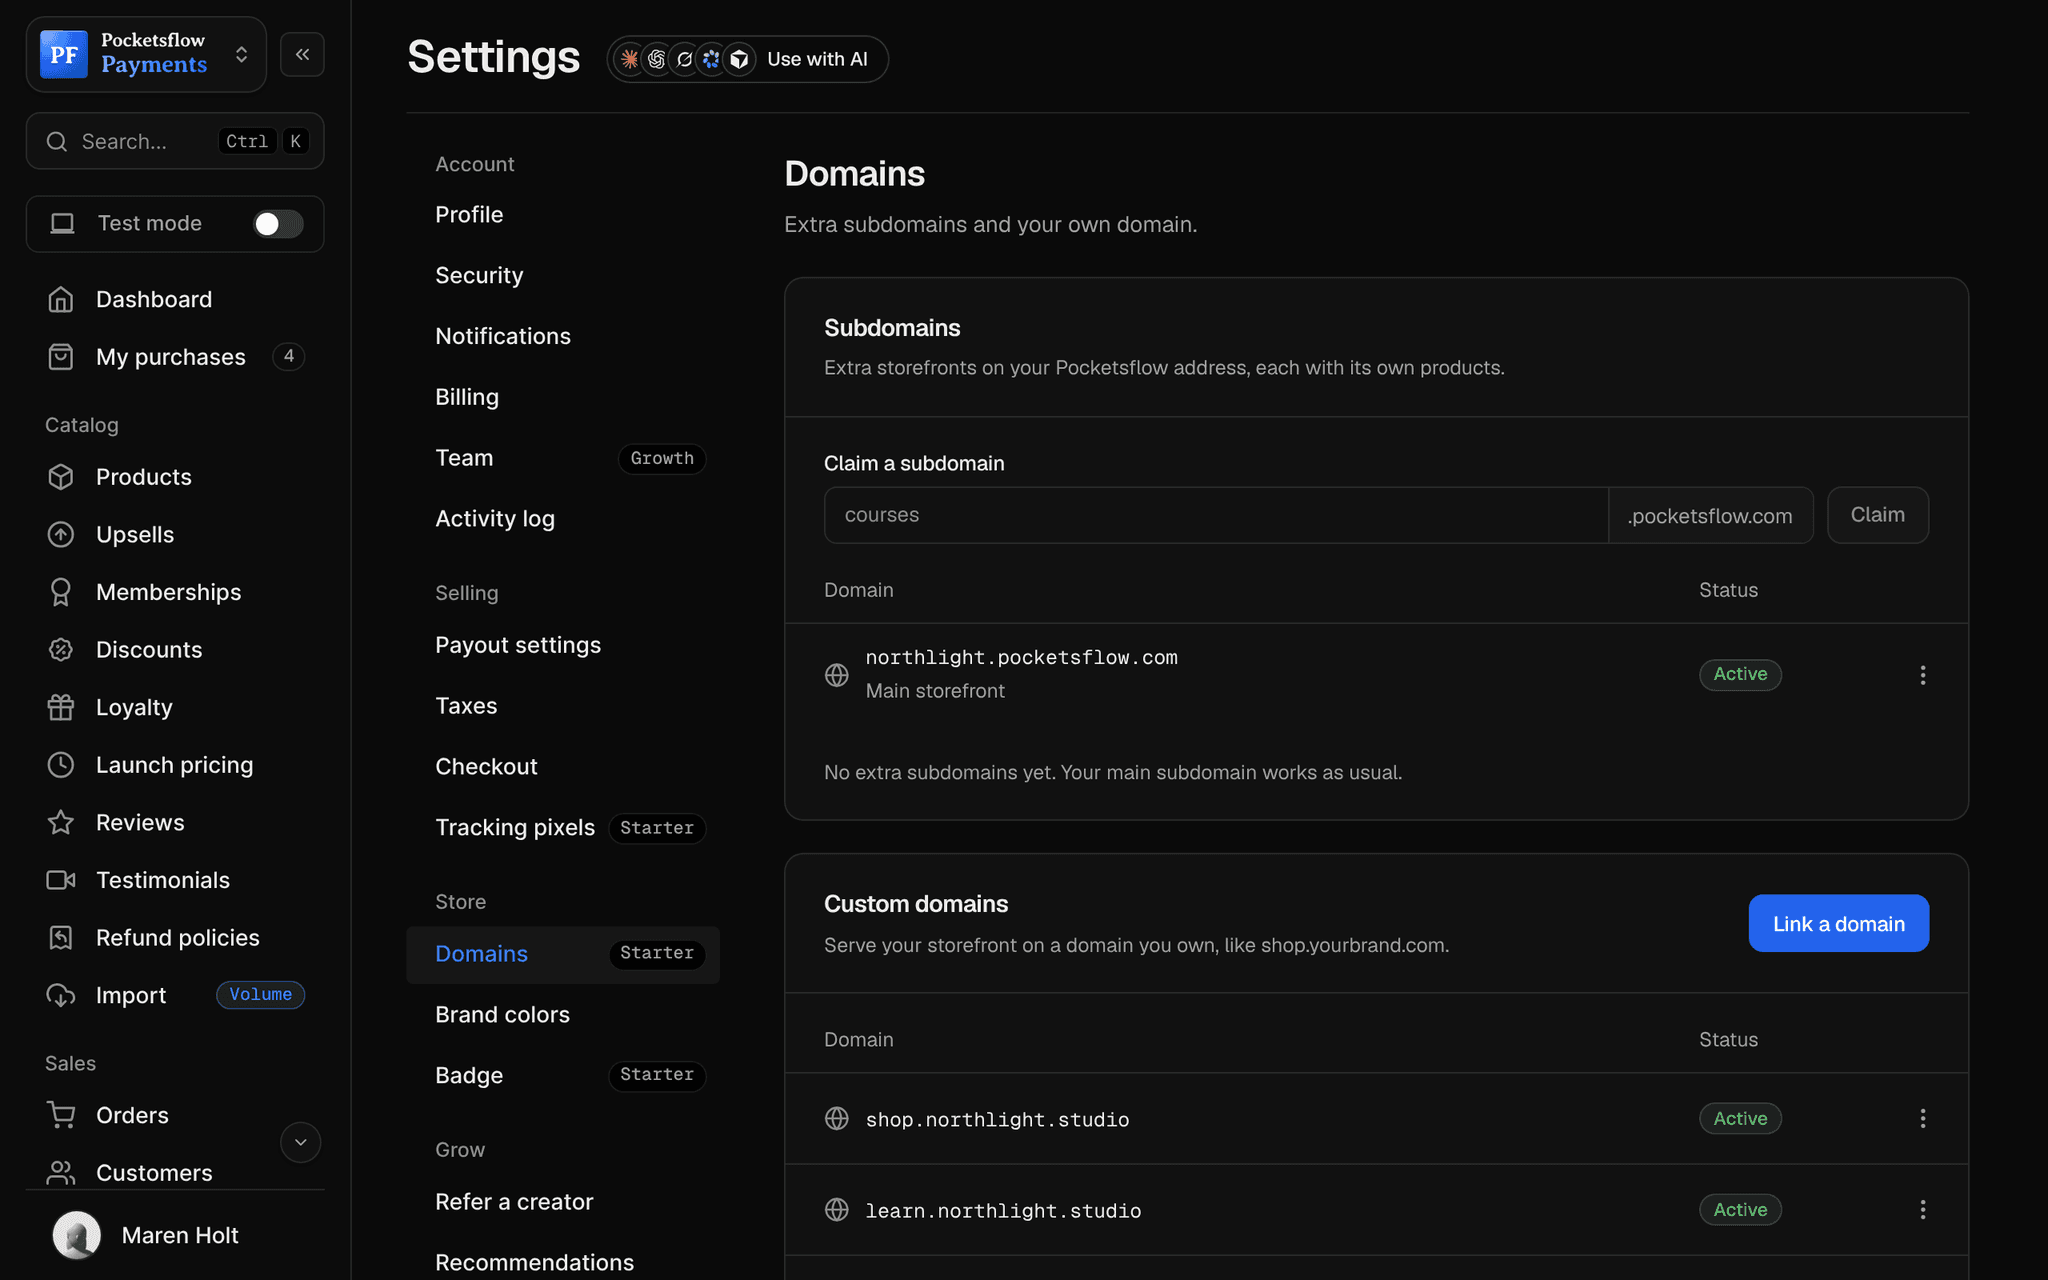This screenshot has height=1280, width=2048.
Task: Open options menu for northlight.pocketsflow.com
Action: click(x=1922, y=675)
